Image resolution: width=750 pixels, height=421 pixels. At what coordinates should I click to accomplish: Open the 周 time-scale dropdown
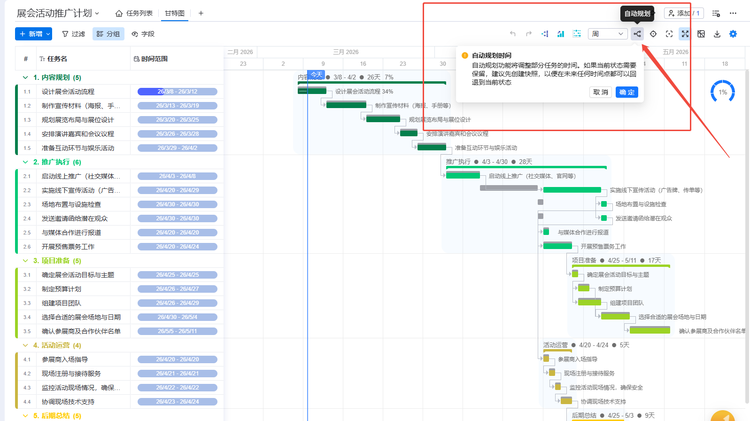click(607, 34)
